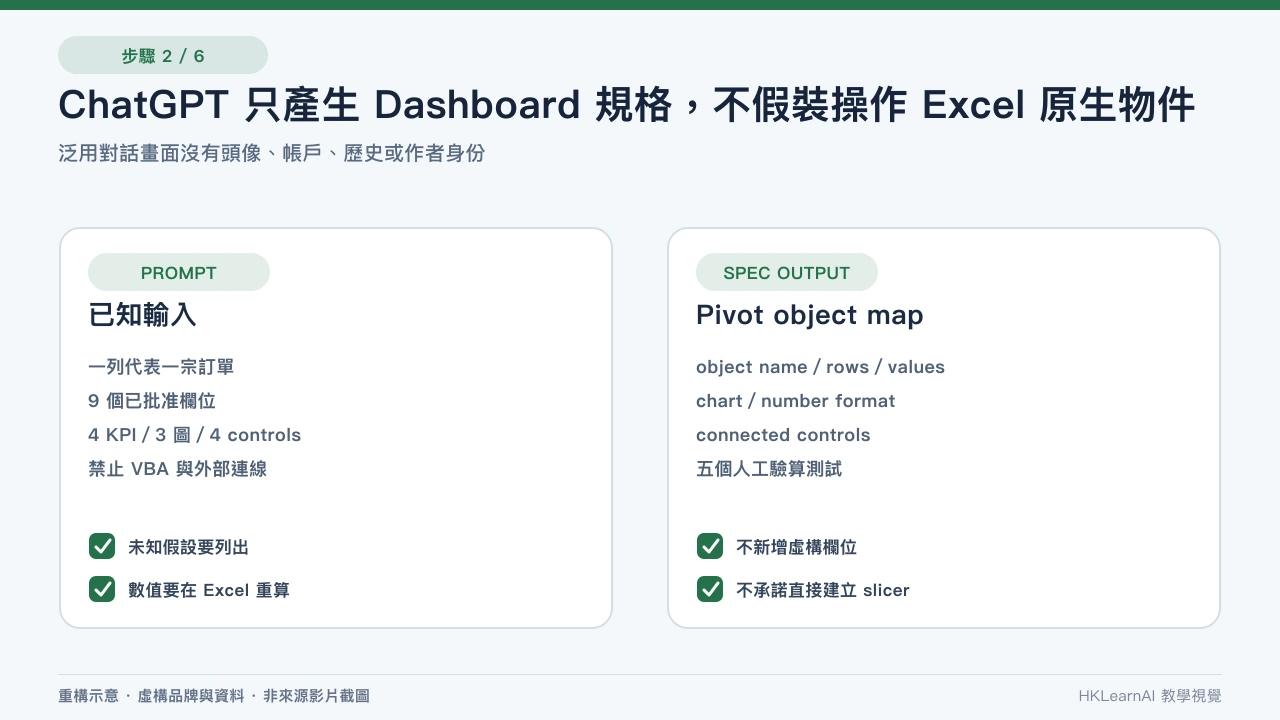Screen dimensions: 1280x720
Task: Click the line chart / number format
Action: (796, 401)
